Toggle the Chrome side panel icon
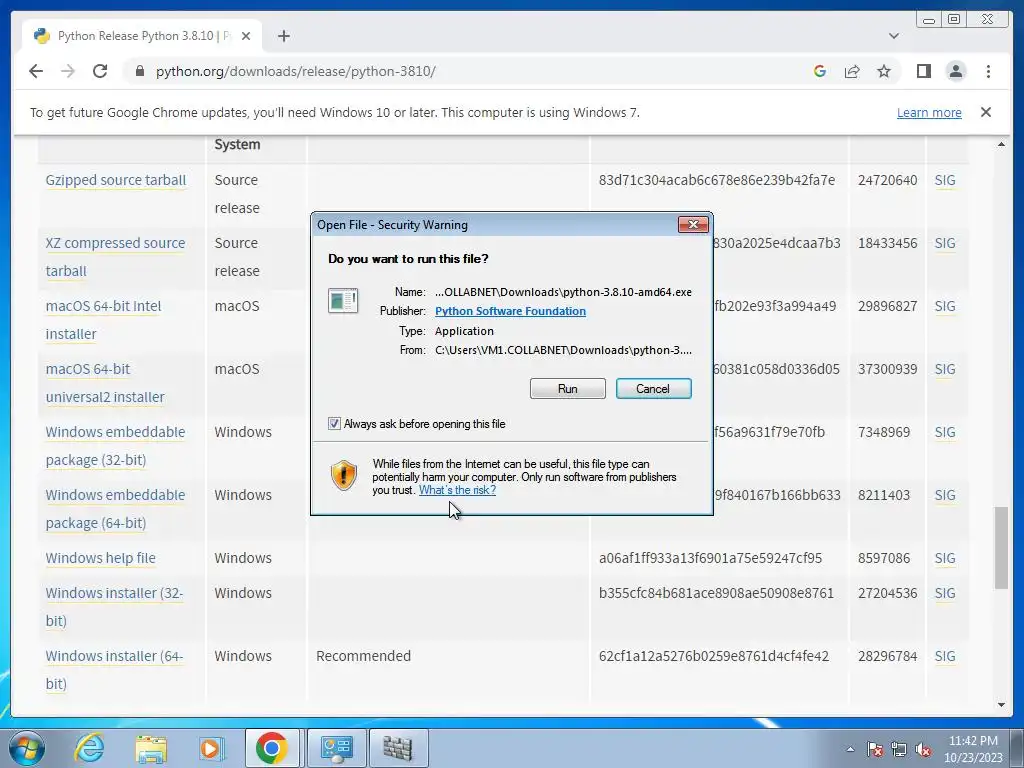The image size is (1024, 768). tap(923, 71)
